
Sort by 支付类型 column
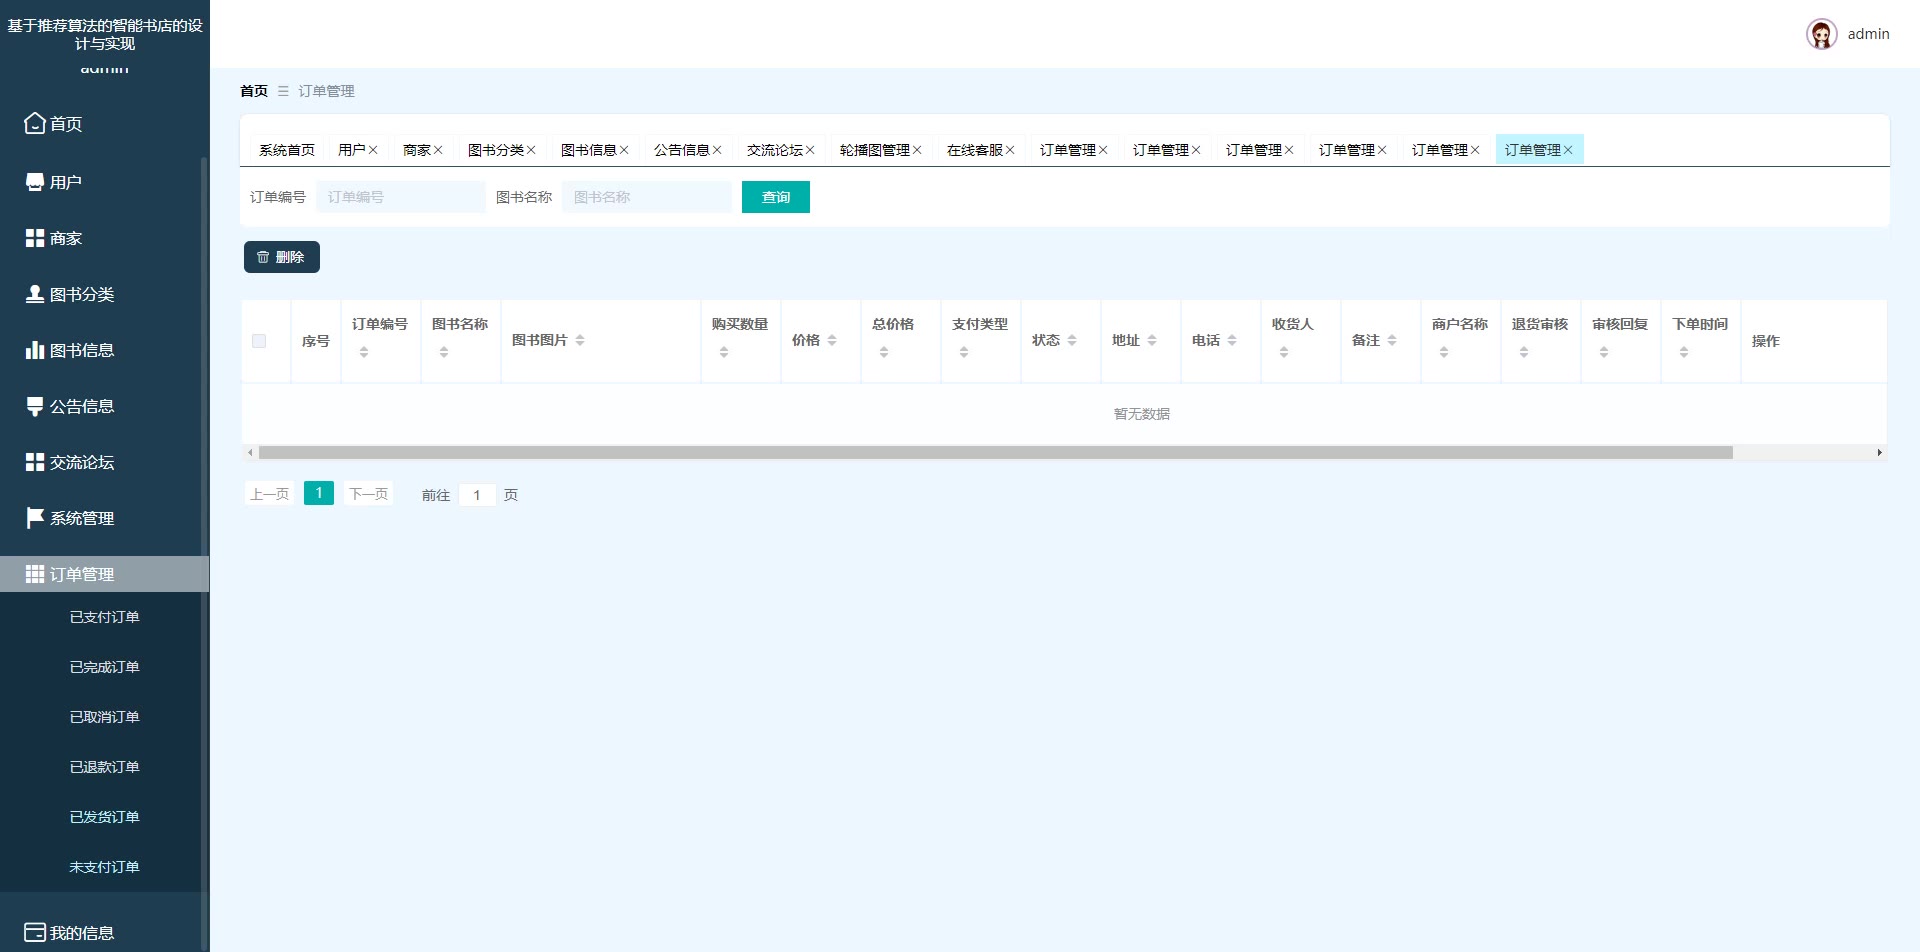coord(964,352)
